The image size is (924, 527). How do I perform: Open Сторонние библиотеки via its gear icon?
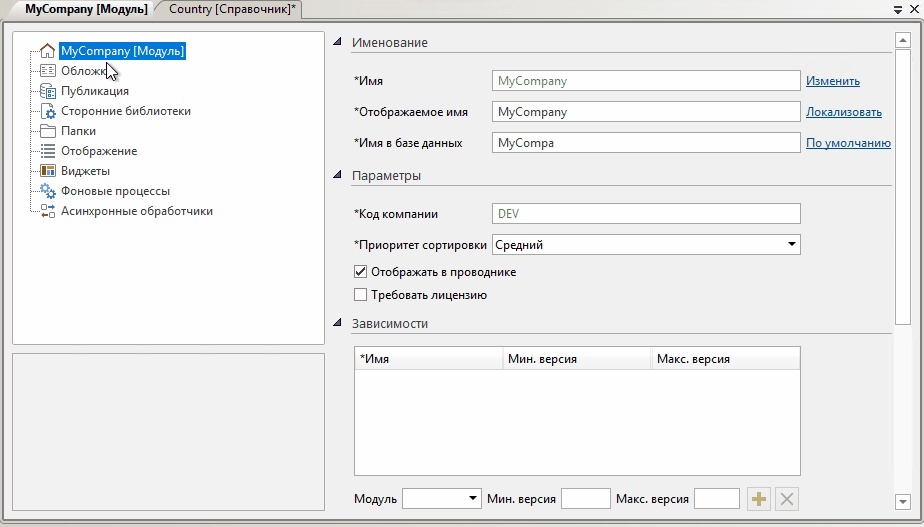[47, 111]
